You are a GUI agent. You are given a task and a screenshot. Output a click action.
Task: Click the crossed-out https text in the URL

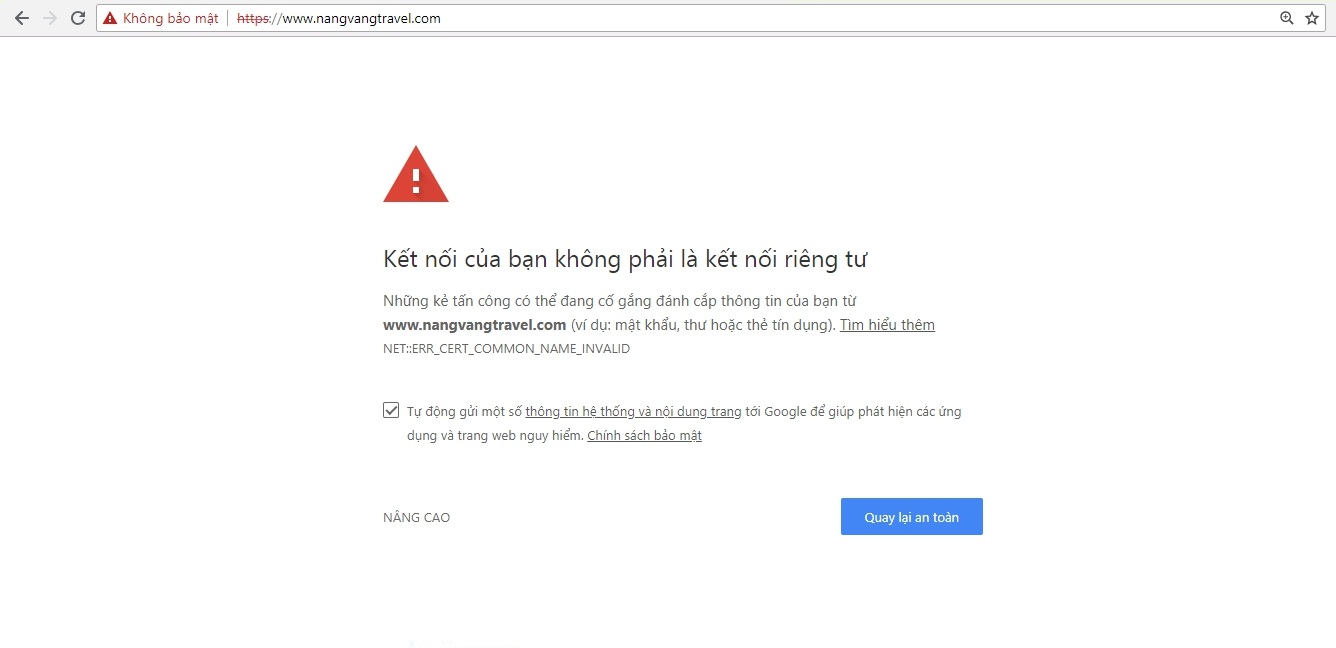pos(254,18)
